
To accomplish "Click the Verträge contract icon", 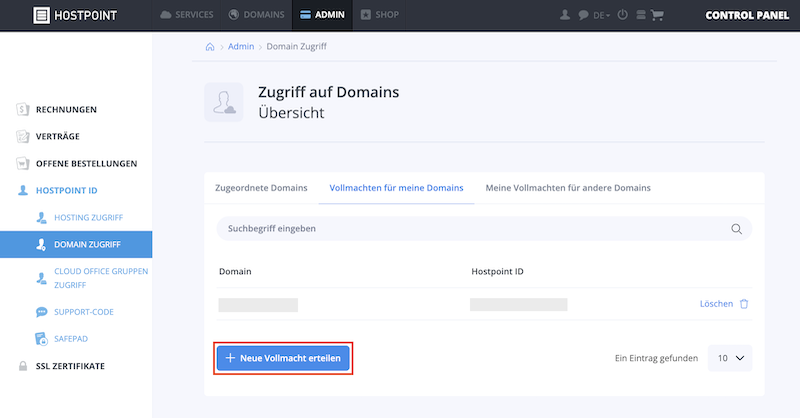I will click(22, 136).
